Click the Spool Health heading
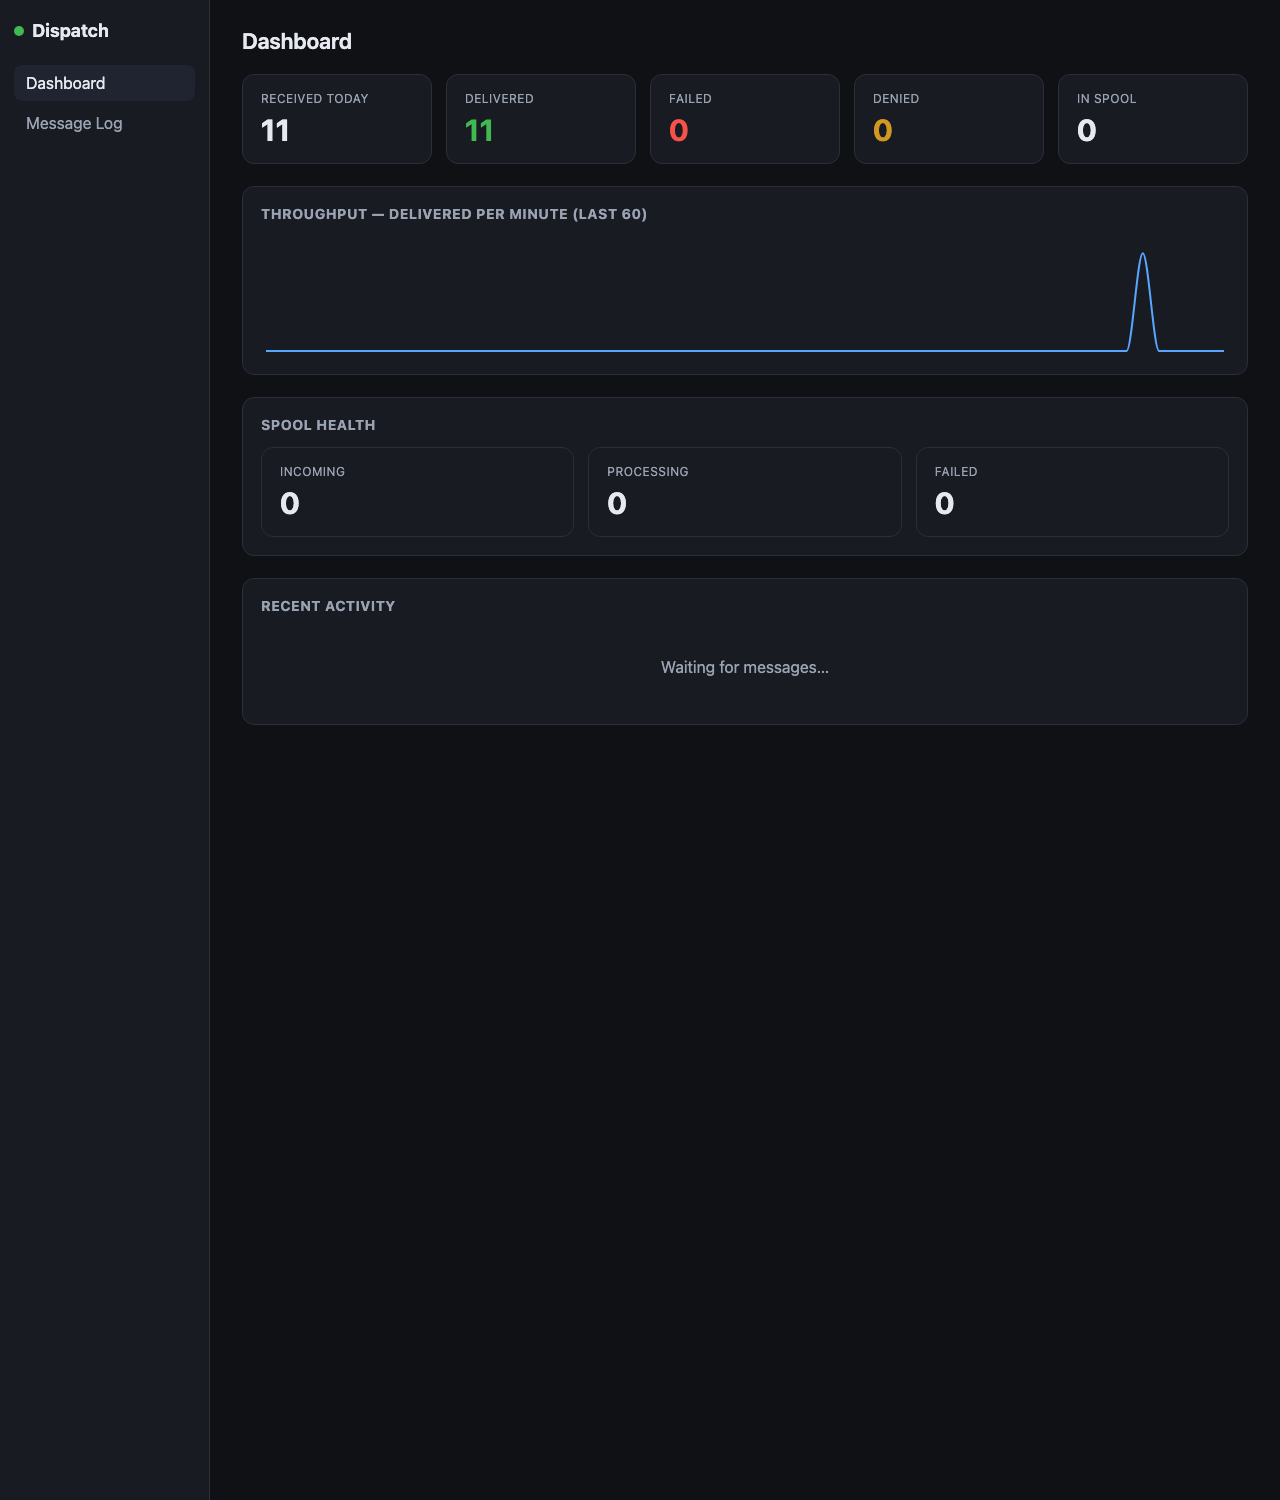 point(318,425)
